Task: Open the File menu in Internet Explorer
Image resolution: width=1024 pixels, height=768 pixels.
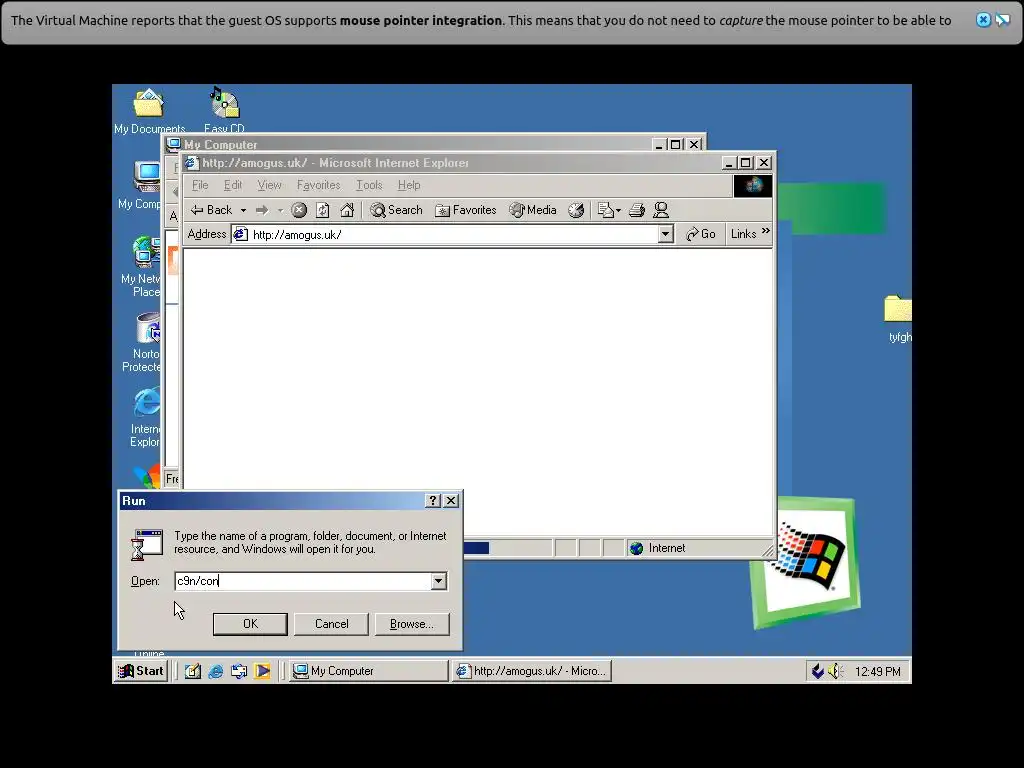Action: (200, 185)
